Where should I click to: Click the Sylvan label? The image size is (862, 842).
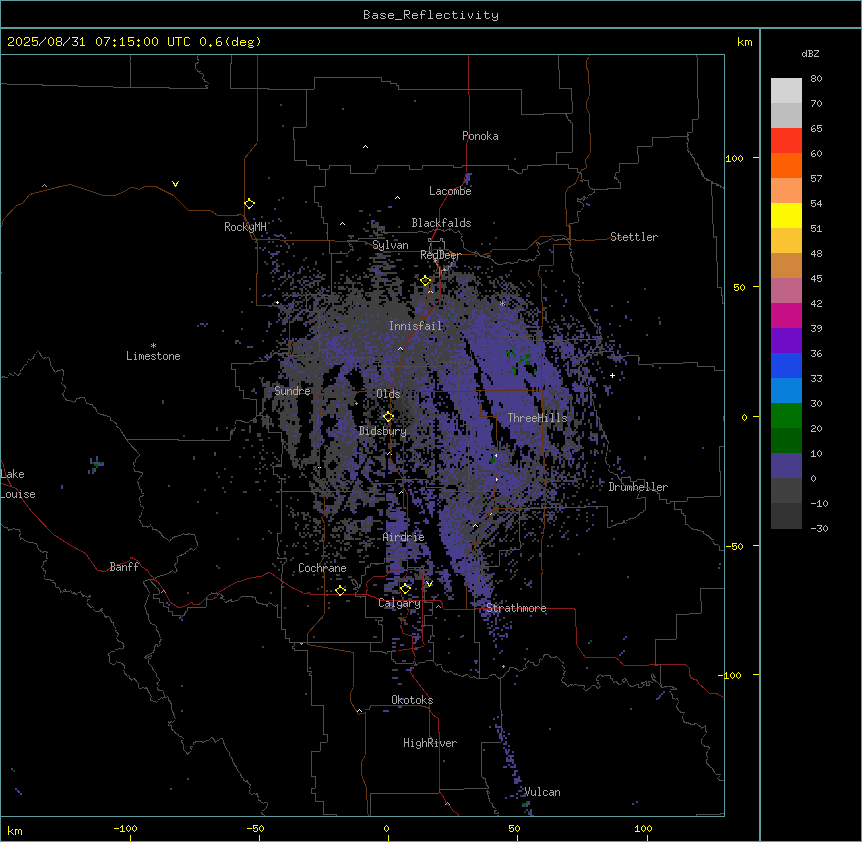pyautogui.click(x=390, y=245)
